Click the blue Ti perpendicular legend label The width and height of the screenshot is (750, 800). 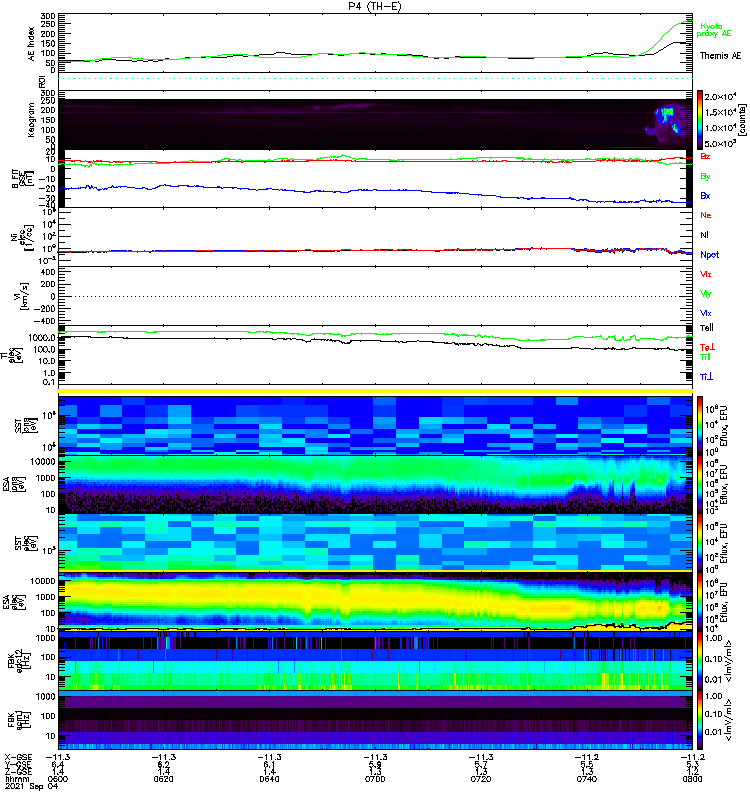pyautogui.click(x=706, y=377)
